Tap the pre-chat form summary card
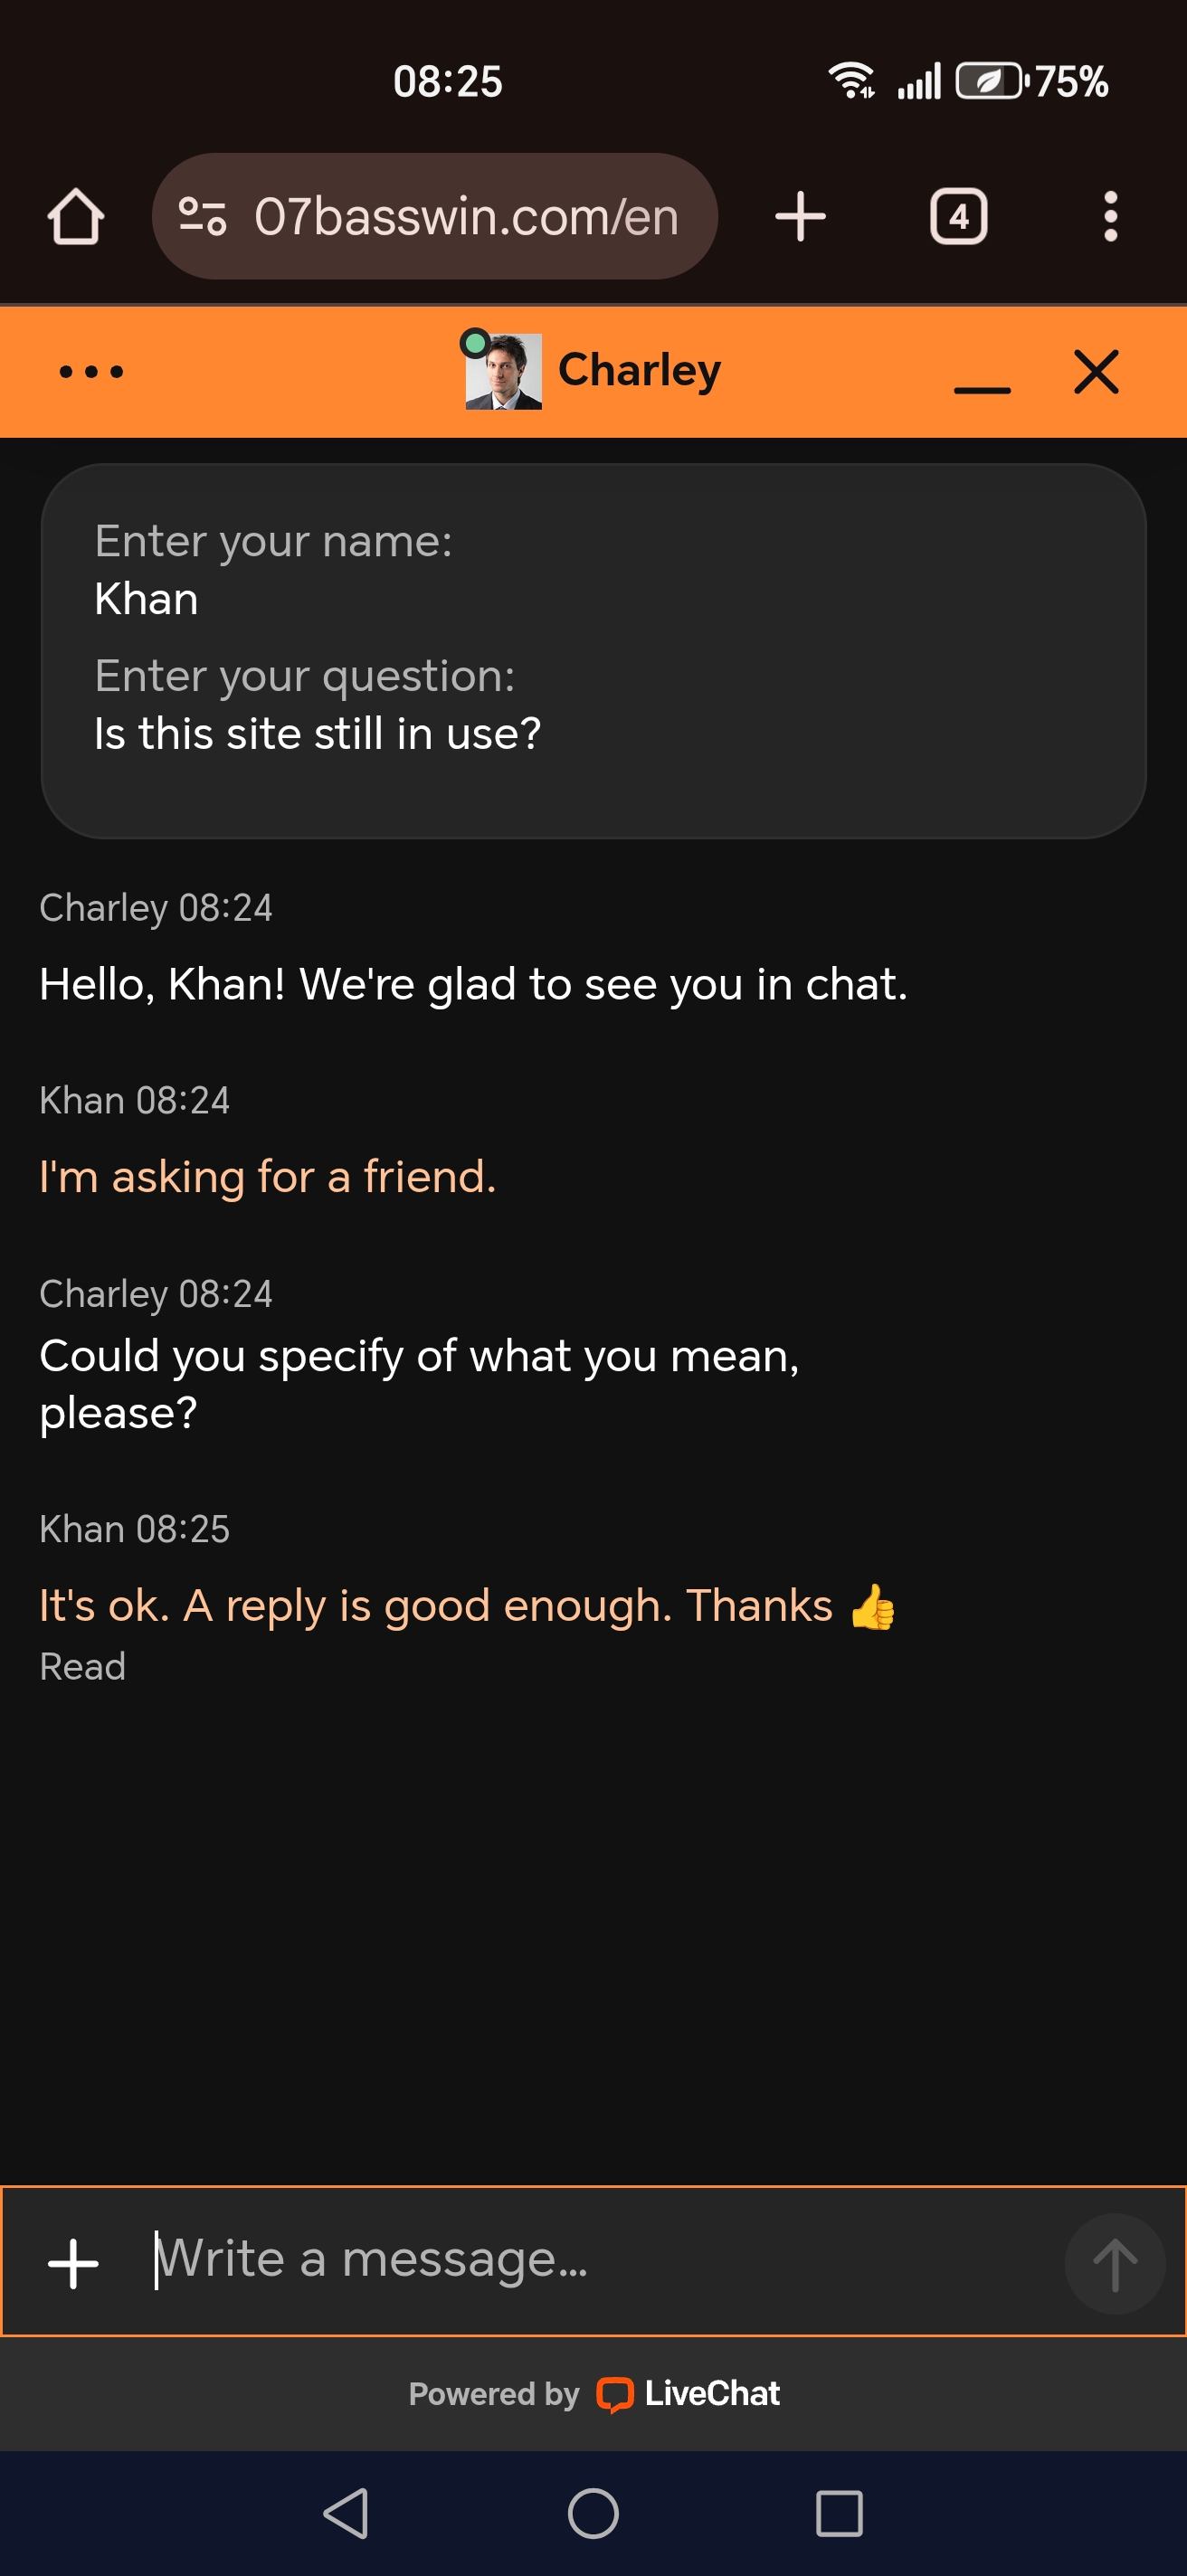Screen dimensions: 1187x2576 (x=593, y=650)
